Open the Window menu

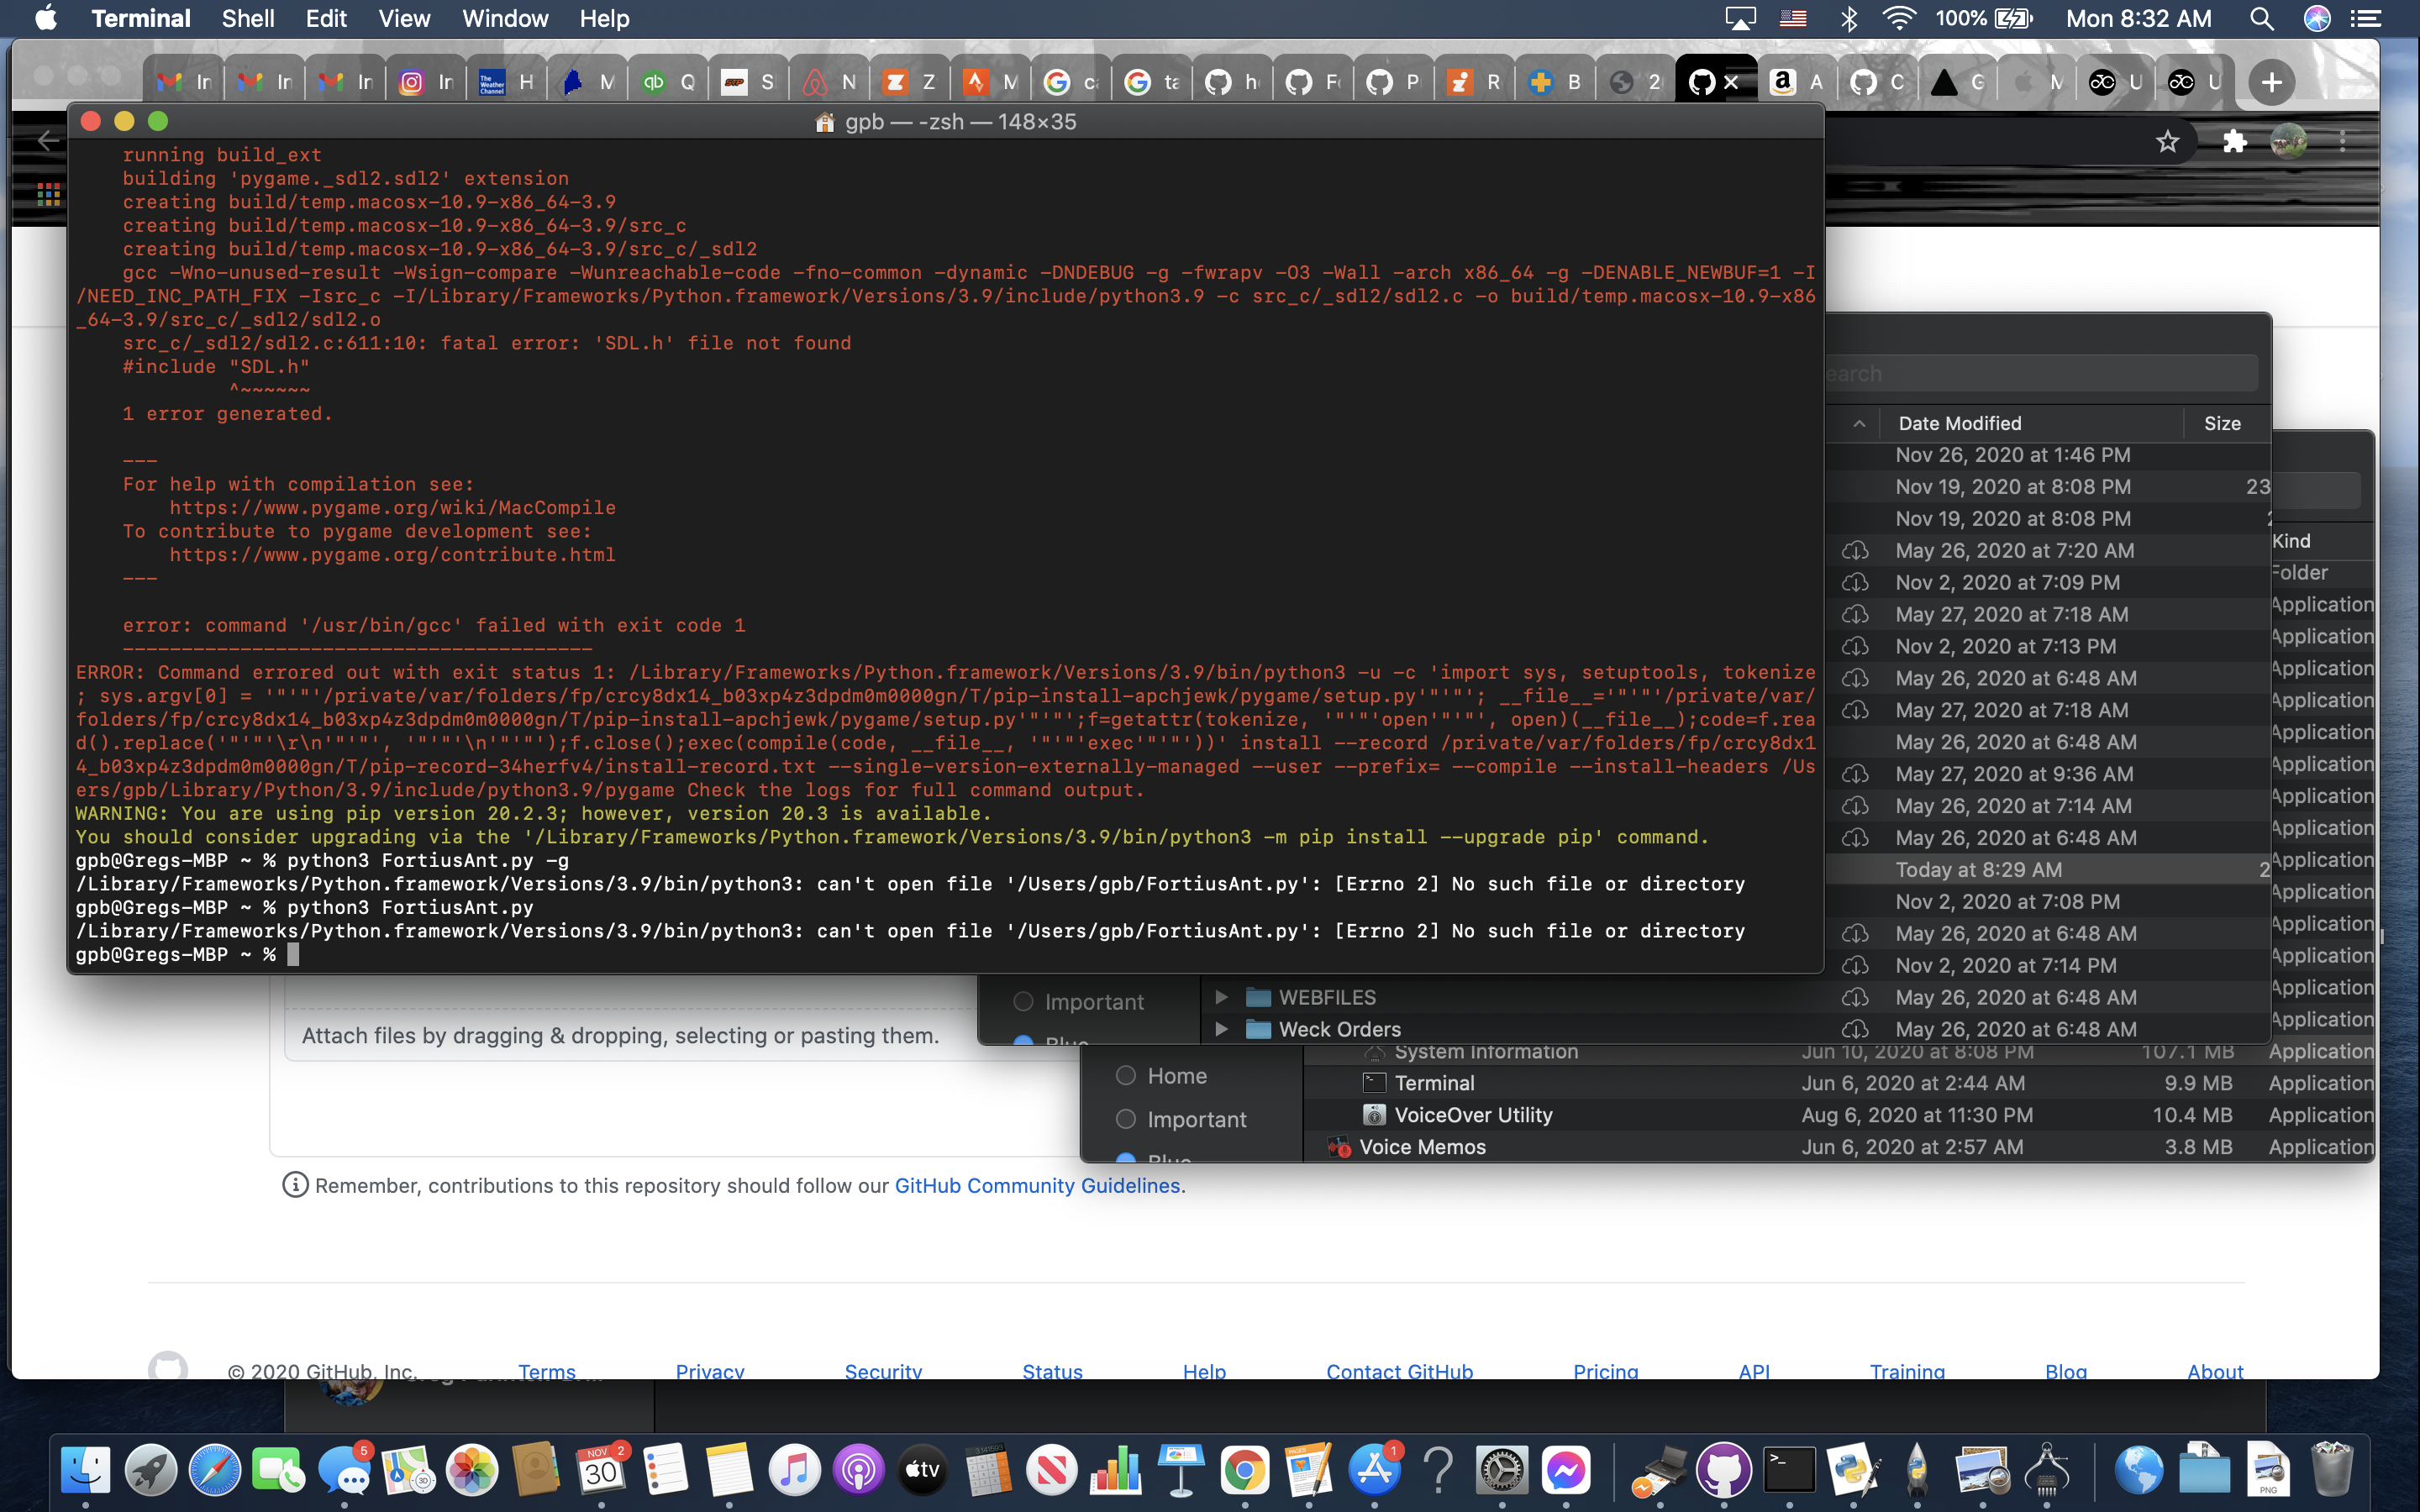504,18
